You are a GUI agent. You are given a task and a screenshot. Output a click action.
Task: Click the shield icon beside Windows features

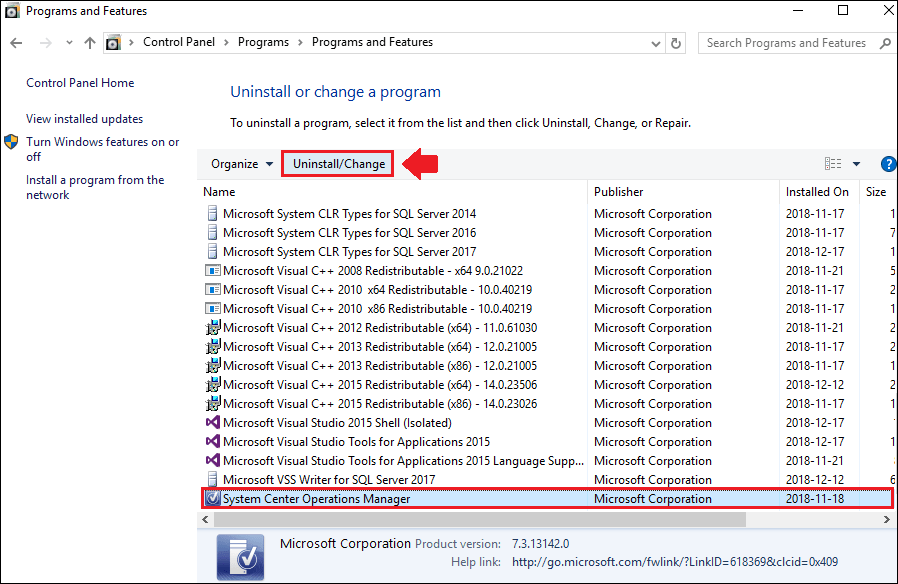tap(11, 142)
